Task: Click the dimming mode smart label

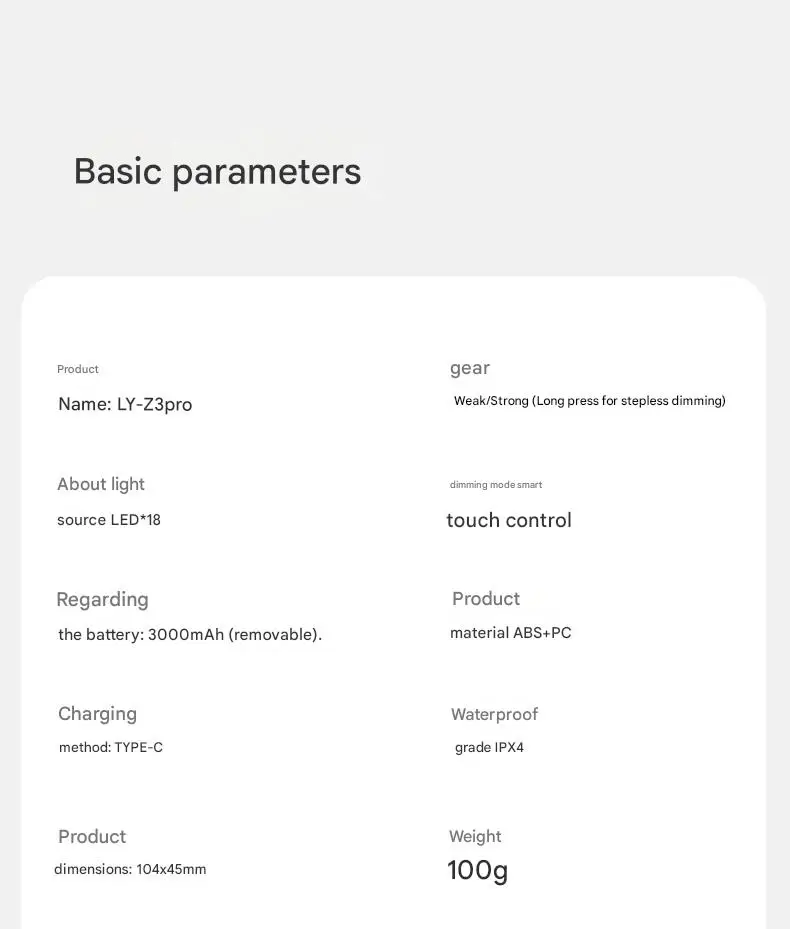Action: pyautogui.click(x=496, y=485)
